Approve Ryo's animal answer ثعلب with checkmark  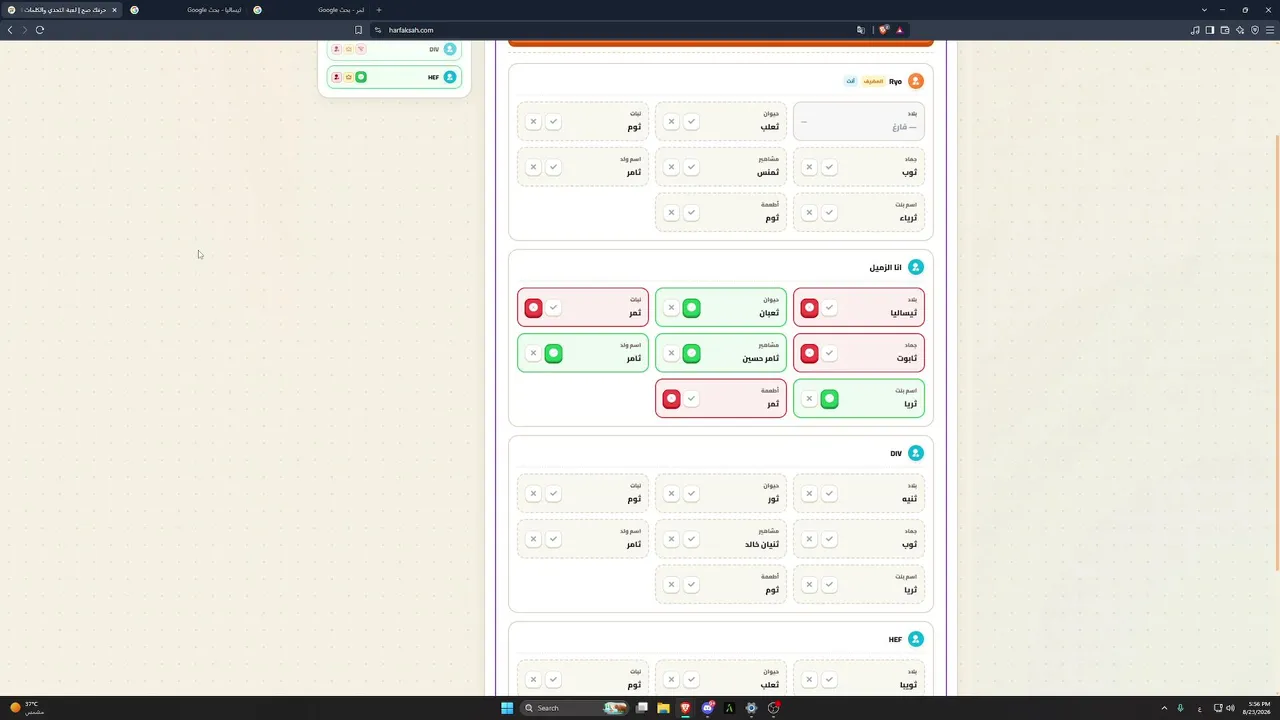pos(691,122)
